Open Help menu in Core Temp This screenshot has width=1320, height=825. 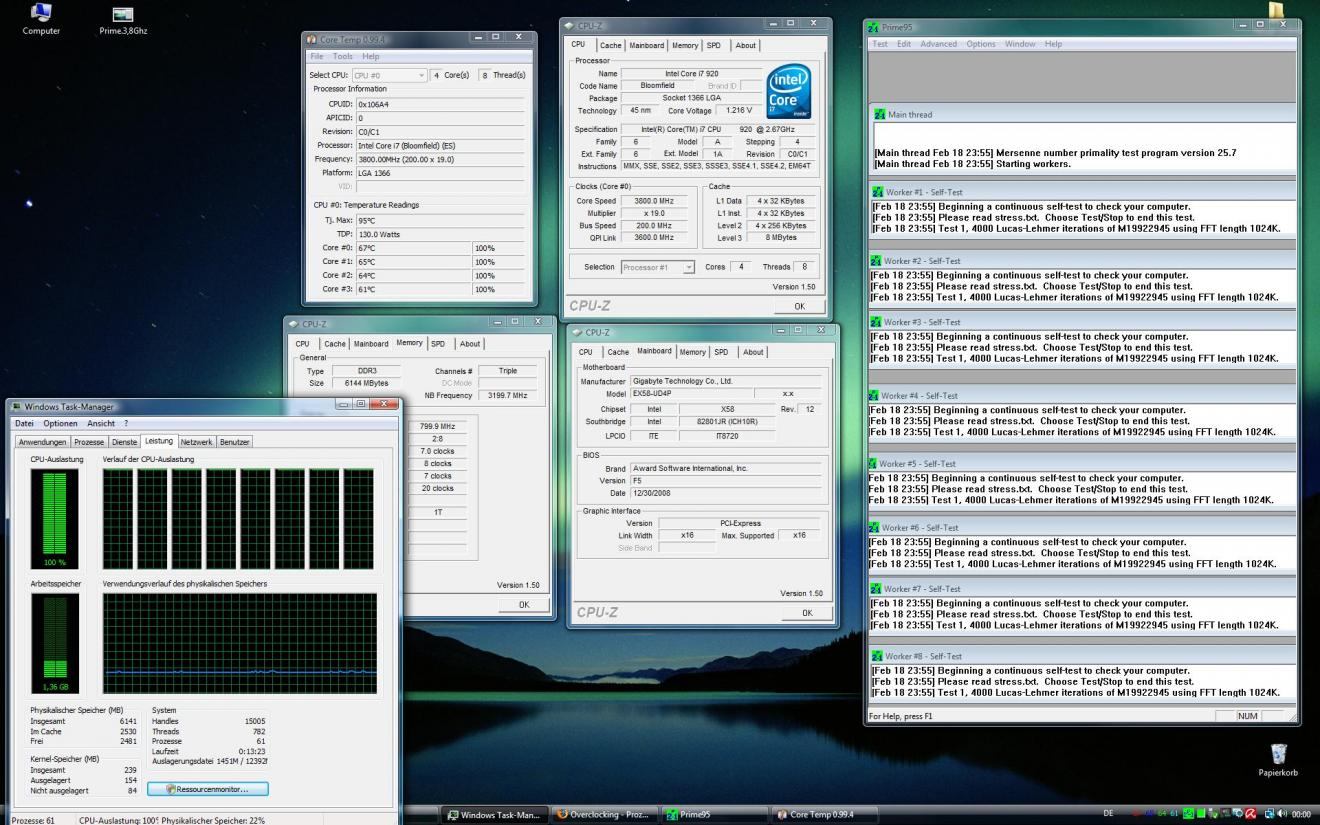tap(371, 56)
